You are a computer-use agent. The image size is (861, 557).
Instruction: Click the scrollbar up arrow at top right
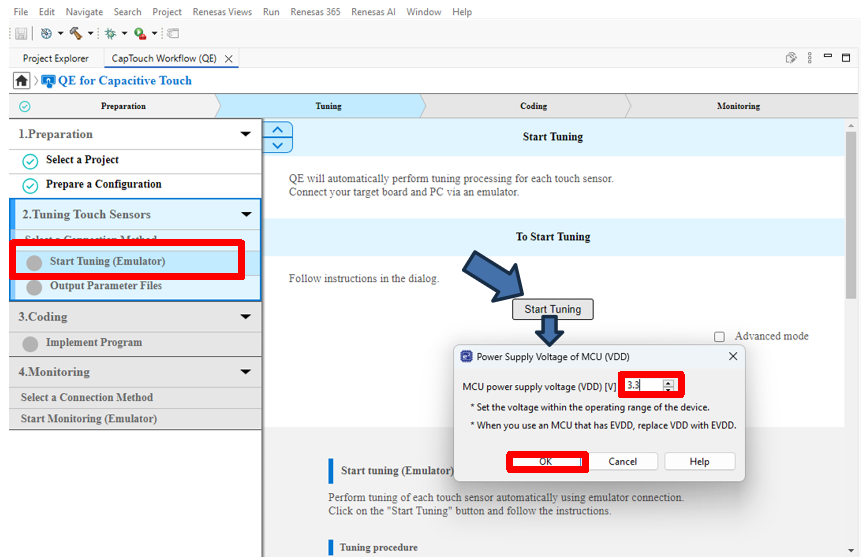point(851,126)
